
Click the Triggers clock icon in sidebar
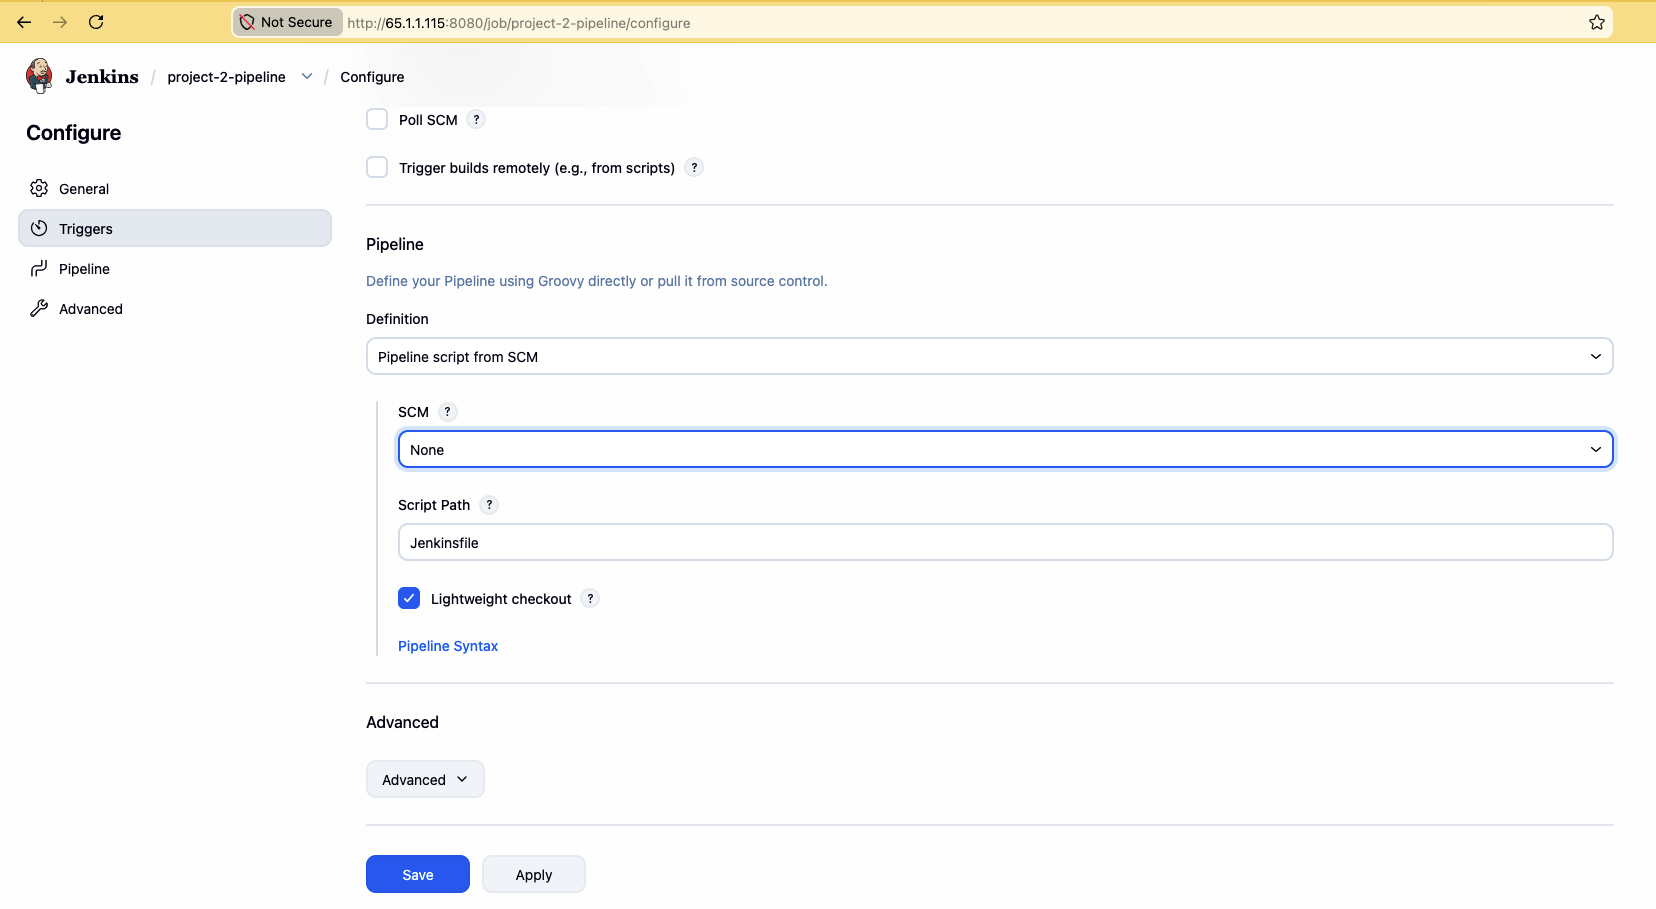click(39, 228)
